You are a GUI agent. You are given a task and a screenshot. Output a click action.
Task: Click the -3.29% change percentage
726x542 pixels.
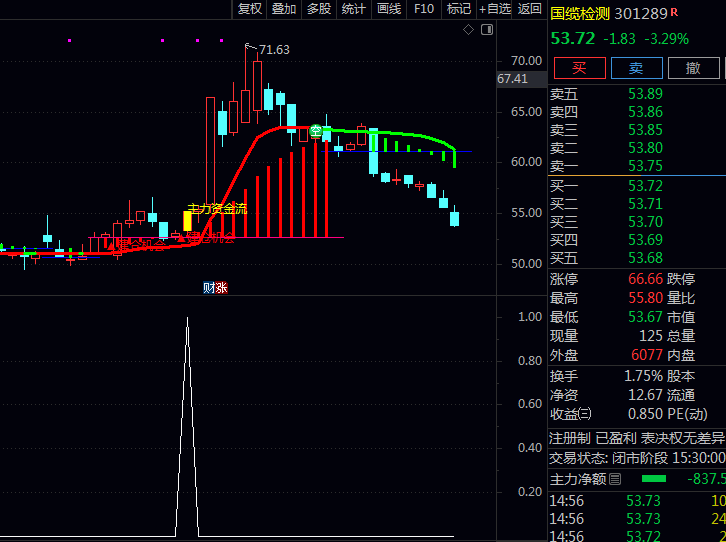[x=667, y=39]
